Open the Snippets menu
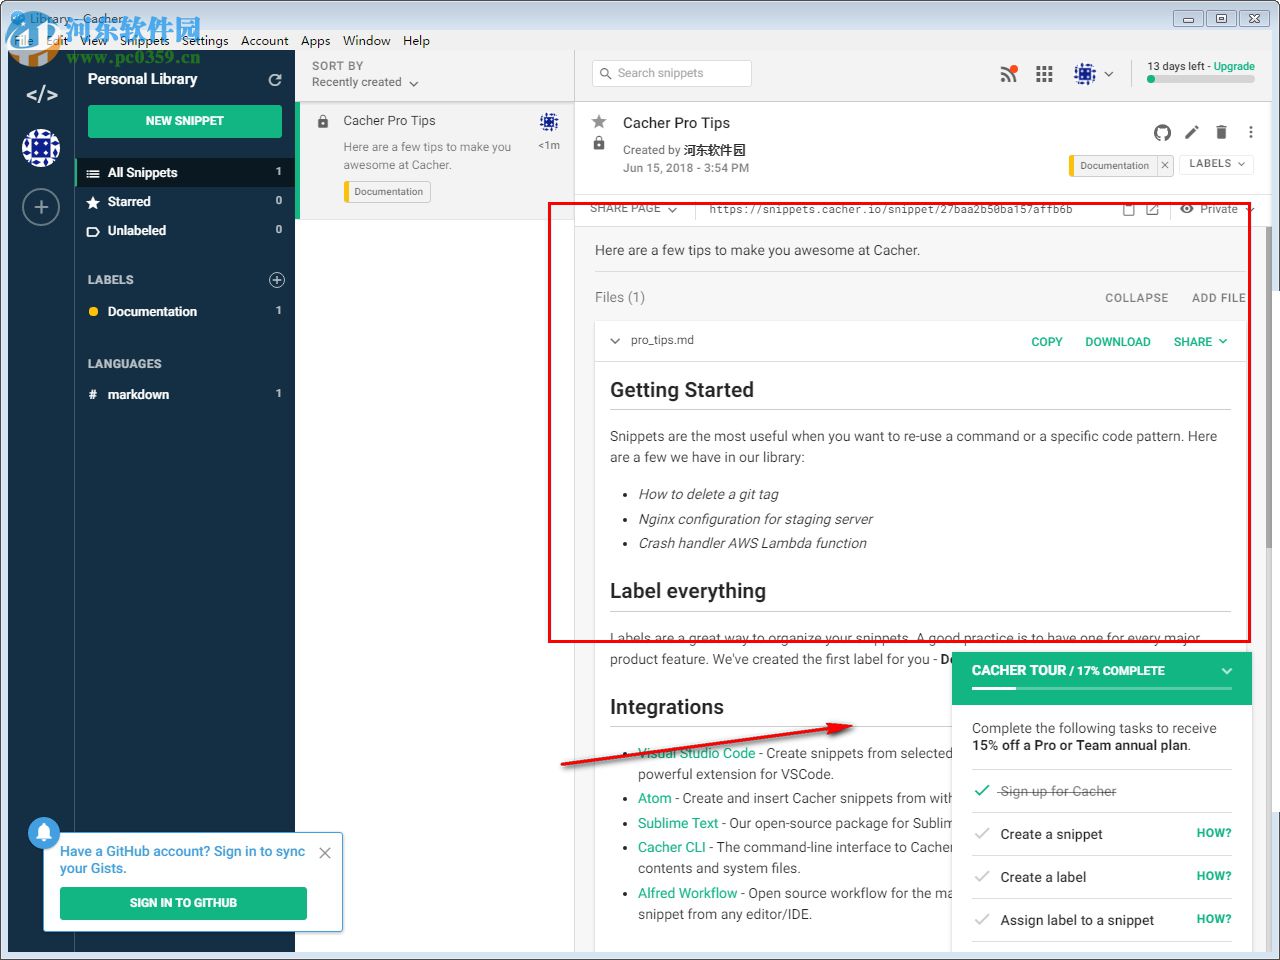 tap(145, 41)
